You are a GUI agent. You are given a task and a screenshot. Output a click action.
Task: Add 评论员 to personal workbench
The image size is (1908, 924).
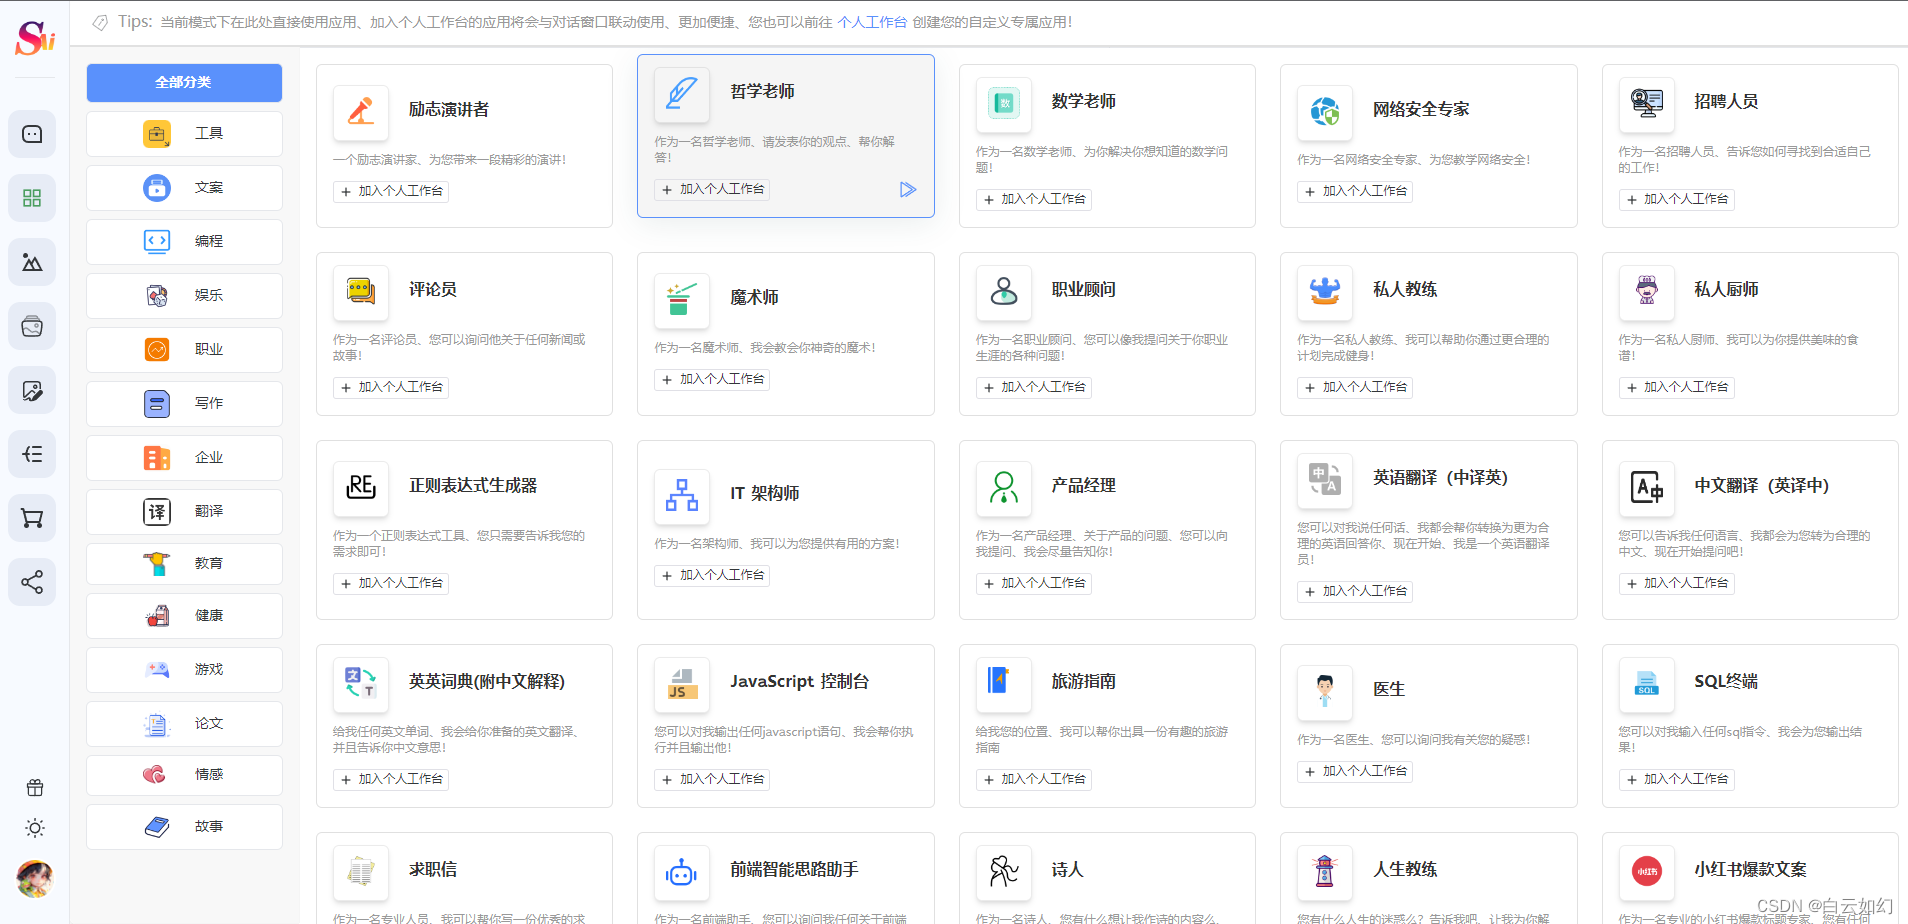[391, 387]
